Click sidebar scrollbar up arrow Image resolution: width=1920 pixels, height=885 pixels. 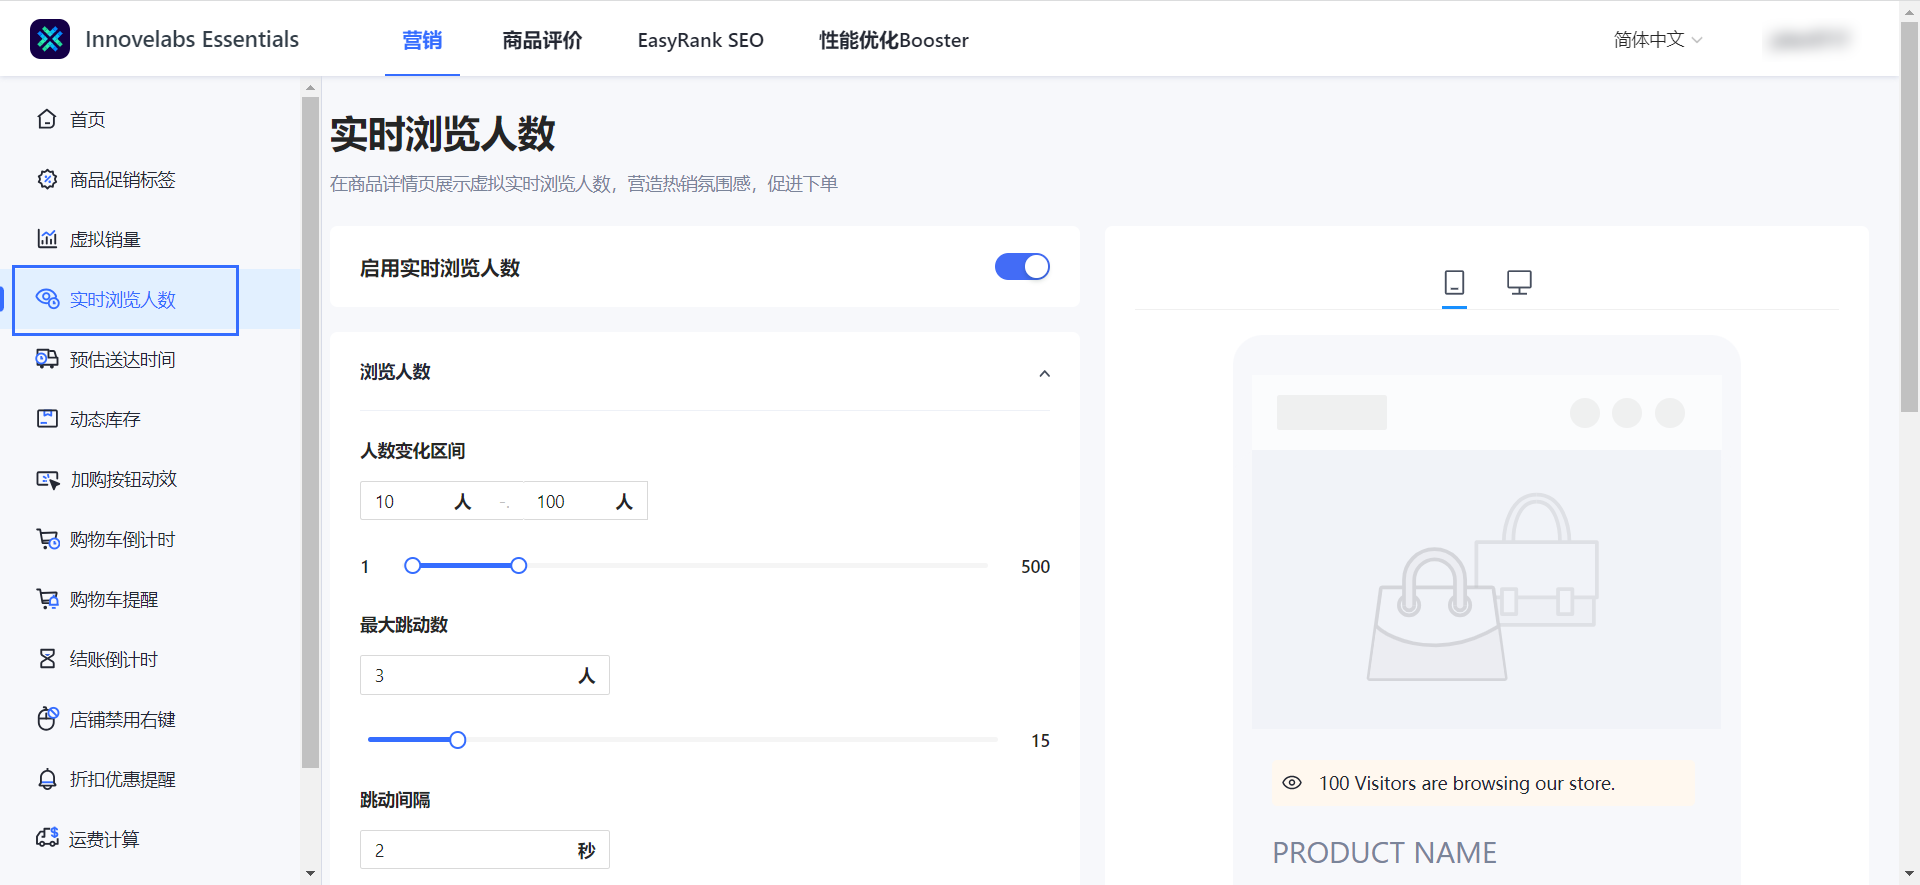point(310,87)
